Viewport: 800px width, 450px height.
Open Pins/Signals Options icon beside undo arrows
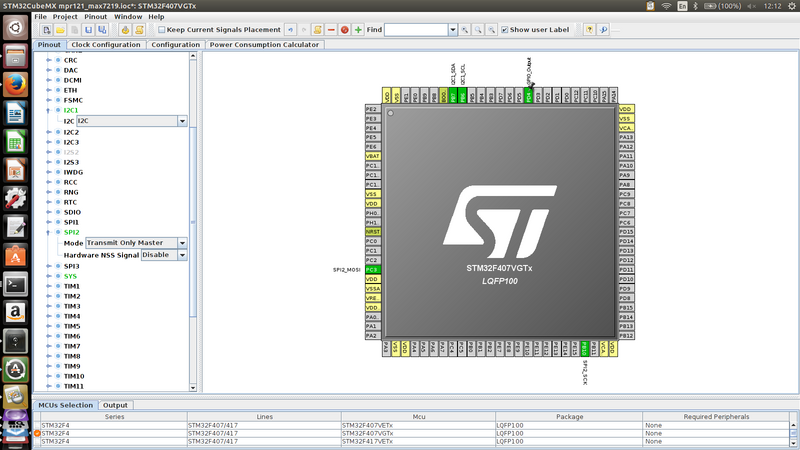(x=317, y=30)
